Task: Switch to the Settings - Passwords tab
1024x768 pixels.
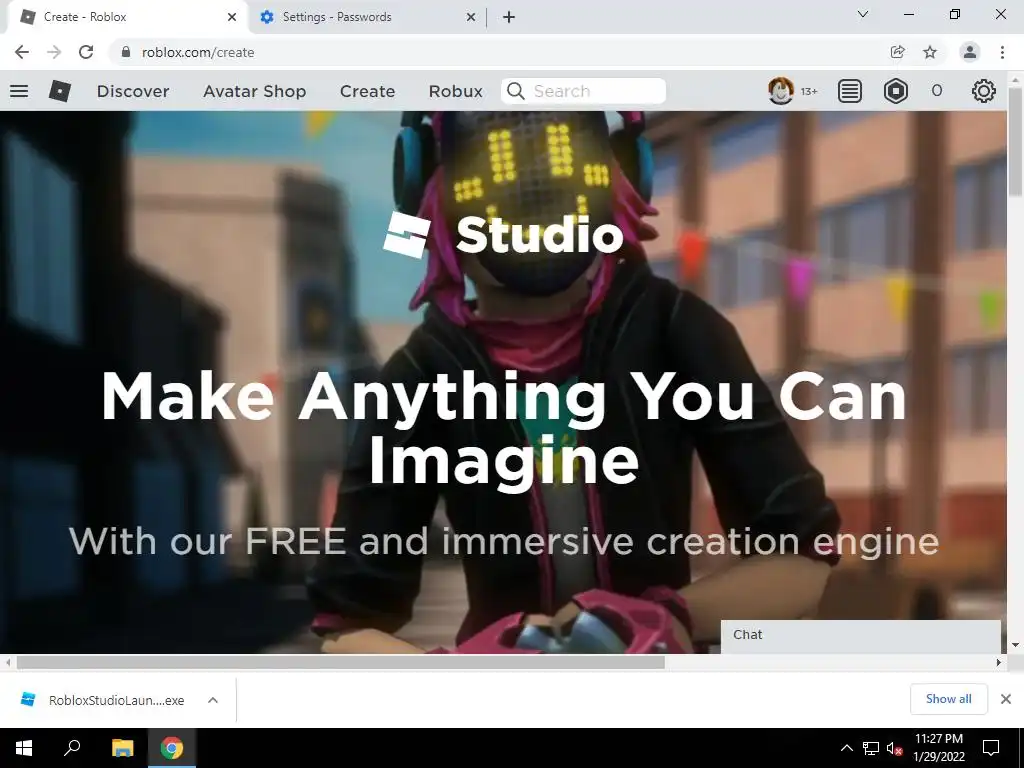Action: (366, 17)
